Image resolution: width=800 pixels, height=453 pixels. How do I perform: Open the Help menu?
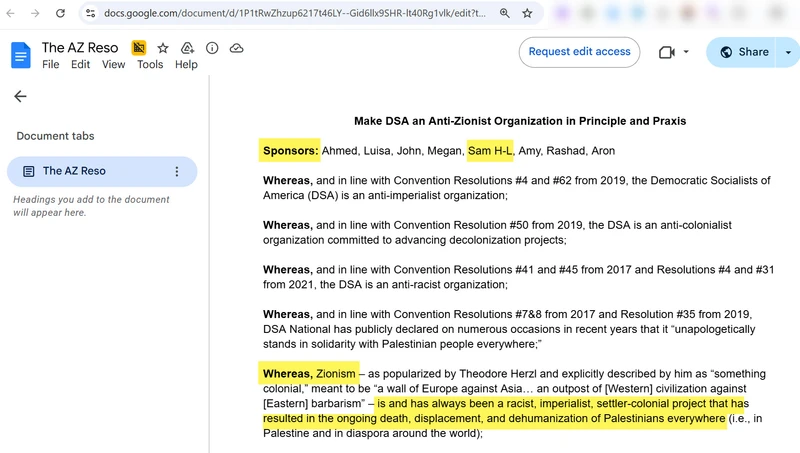186,65
